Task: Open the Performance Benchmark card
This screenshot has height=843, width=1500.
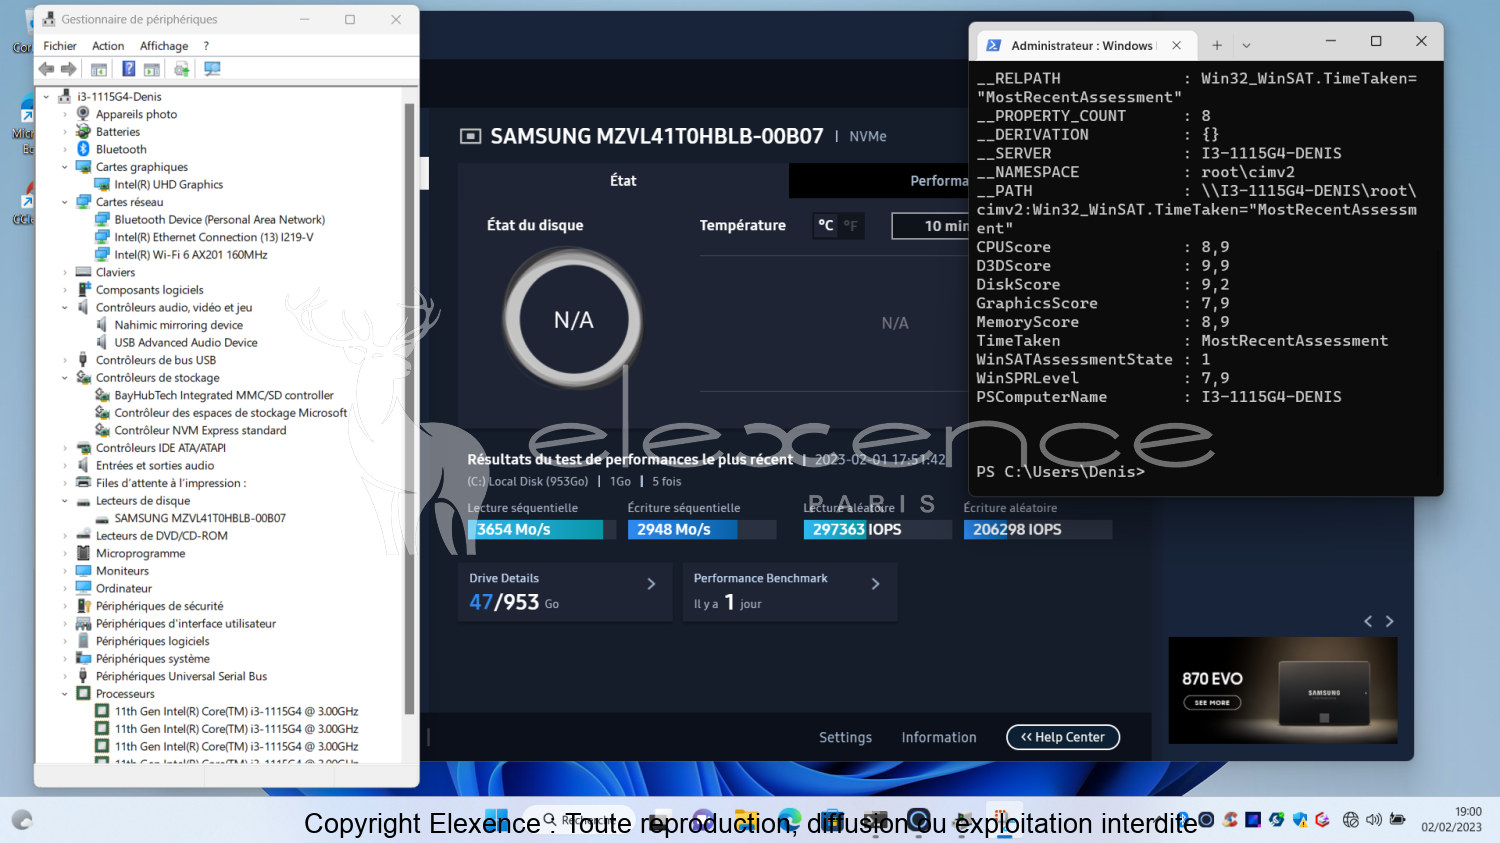Action: click(x=789, y=592)
